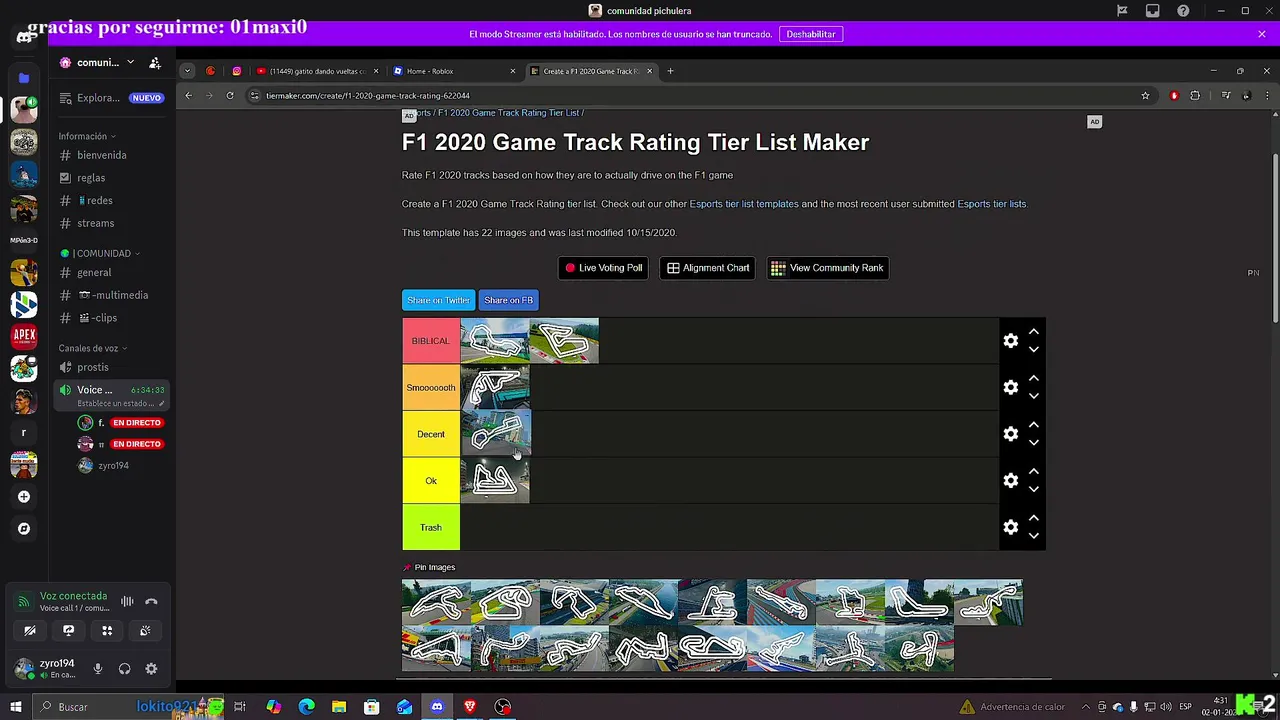Share the tier list on Twitter
The image size is (1280, 720).
[438, 300]
